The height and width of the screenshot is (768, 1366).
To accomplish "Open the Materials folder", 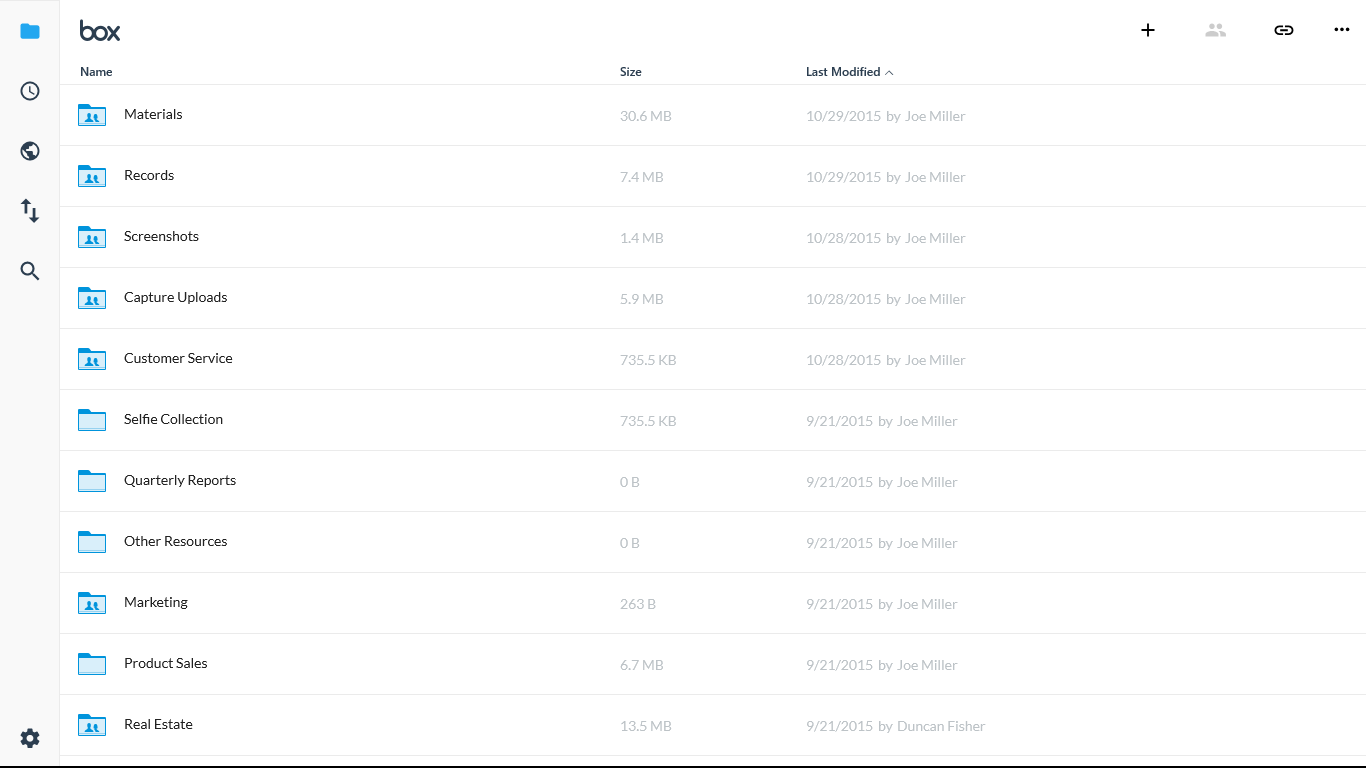I will click(x=153, y=114).
